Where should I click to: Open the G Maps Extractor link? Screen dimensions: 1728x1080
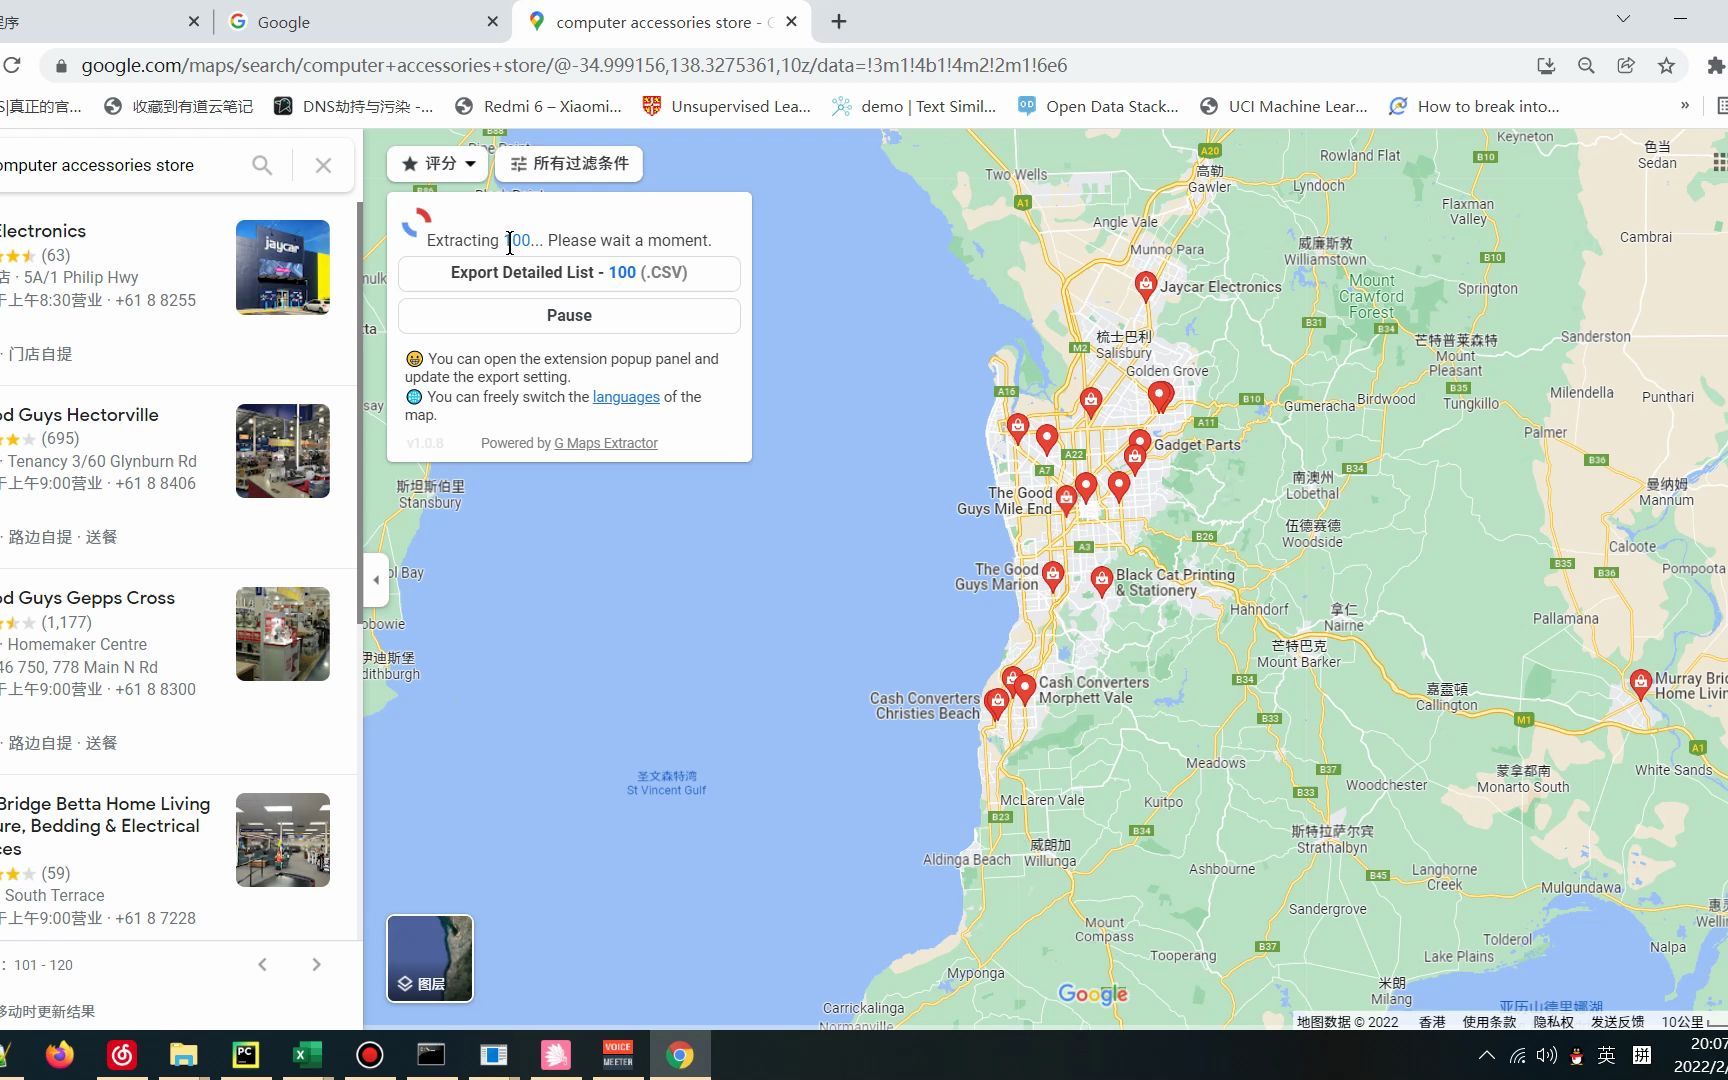606,443
